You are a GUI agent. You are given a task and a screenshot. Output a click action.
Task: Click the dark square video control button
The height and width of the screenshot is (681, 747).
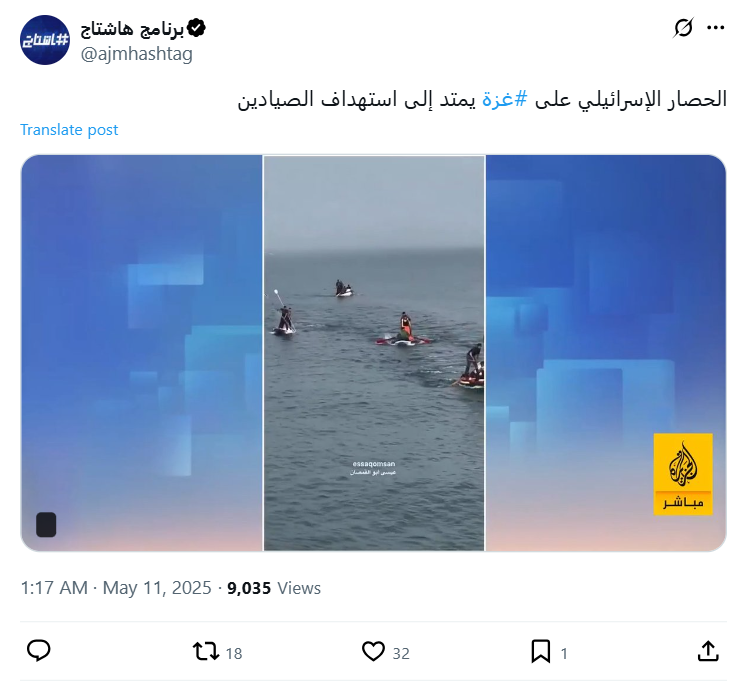pyautogui.click(x=46, y=525)
